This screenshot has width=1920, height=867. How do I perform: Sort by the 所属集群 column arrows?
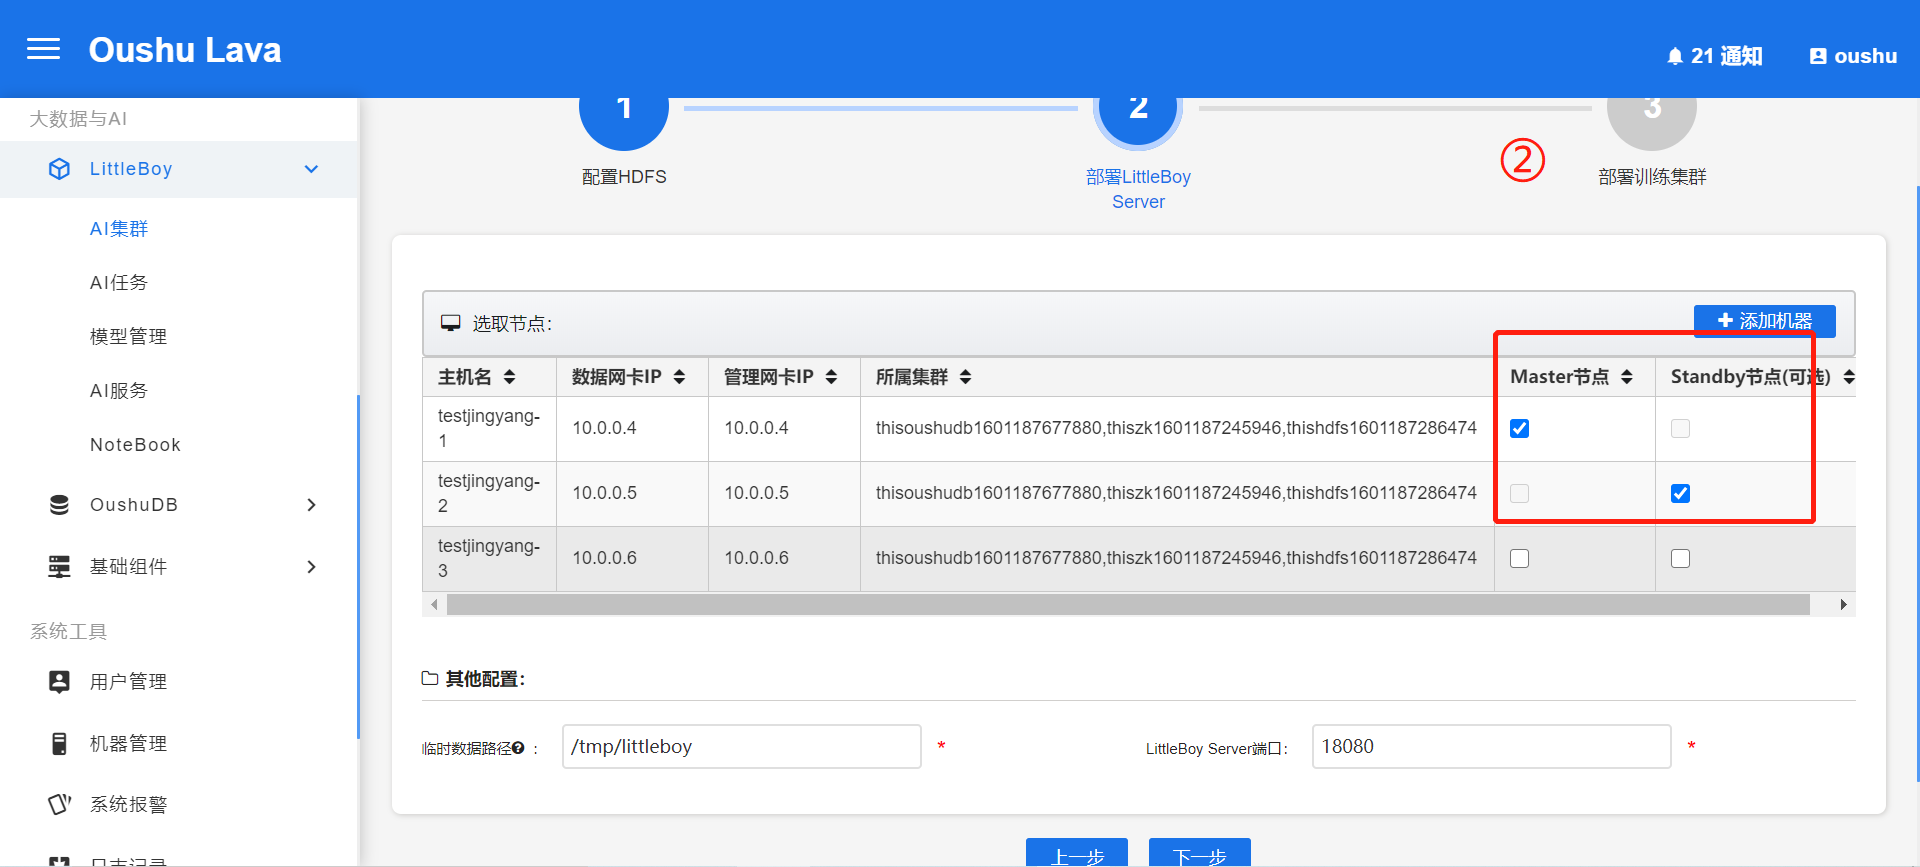[965, 377]
